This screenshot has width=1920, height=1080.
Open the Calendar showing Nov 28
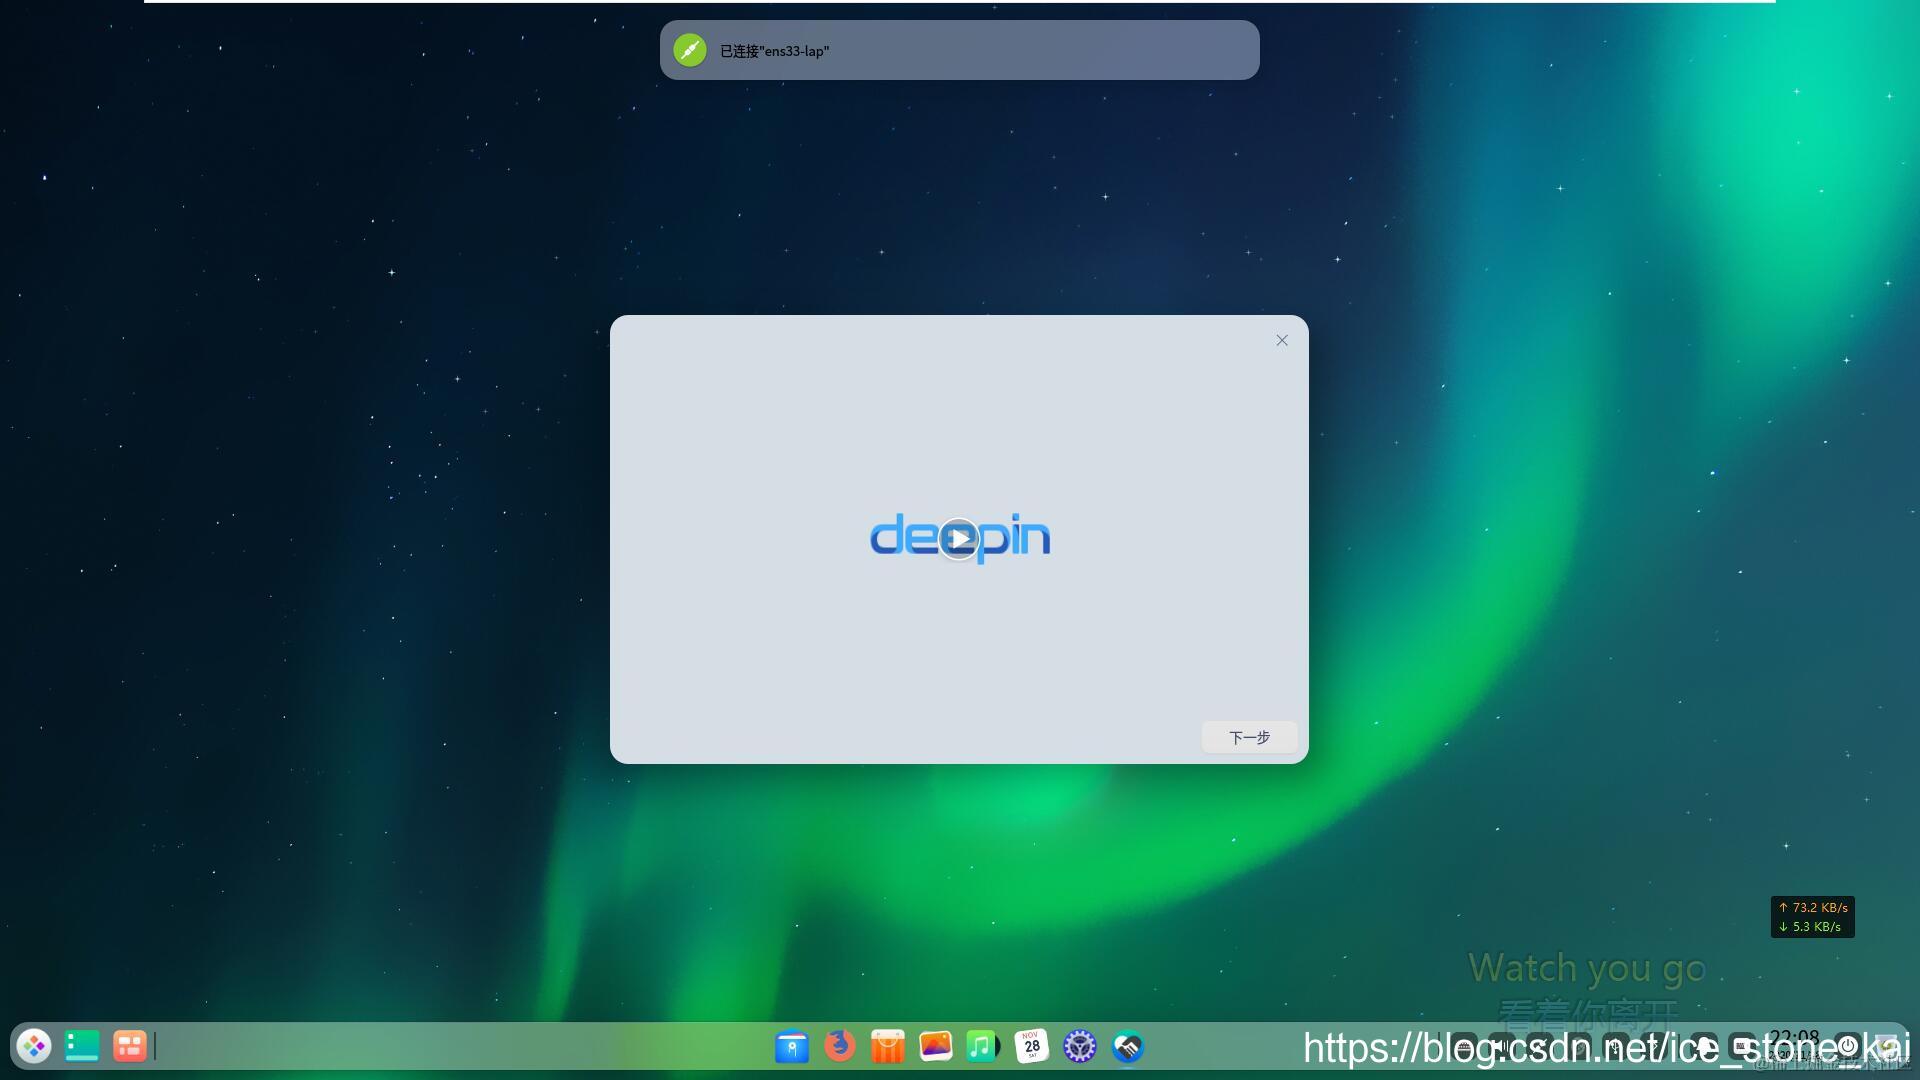point(1031,1047)
